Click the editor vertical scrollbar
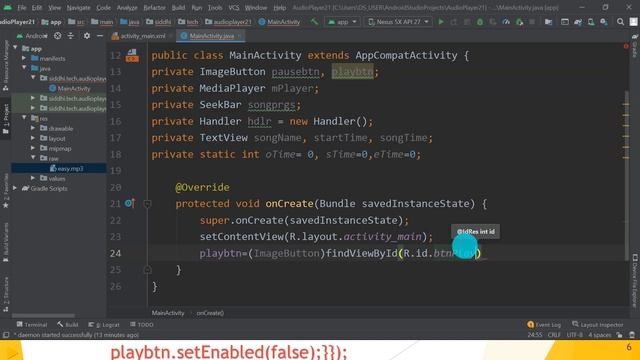The width and height of the screenshot is (640, 360). pos(627,175)
